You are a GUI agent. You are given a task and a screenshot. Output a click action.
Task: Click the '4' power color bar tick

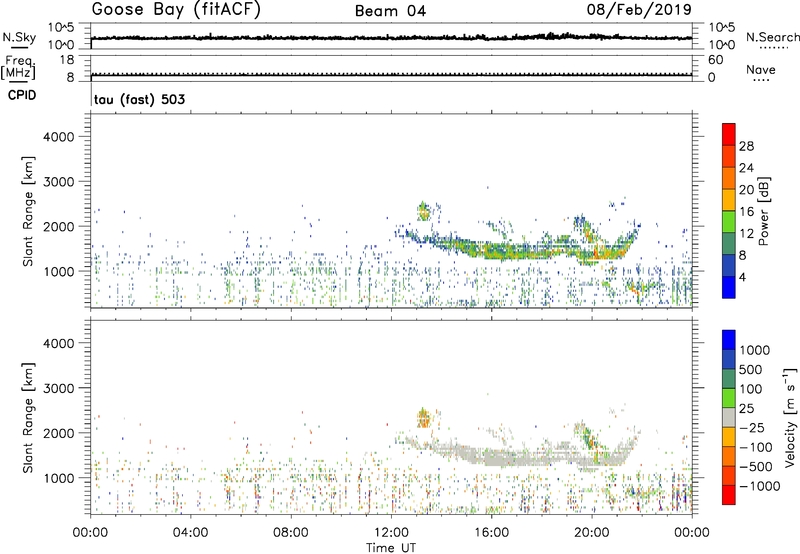pos(742,278)
